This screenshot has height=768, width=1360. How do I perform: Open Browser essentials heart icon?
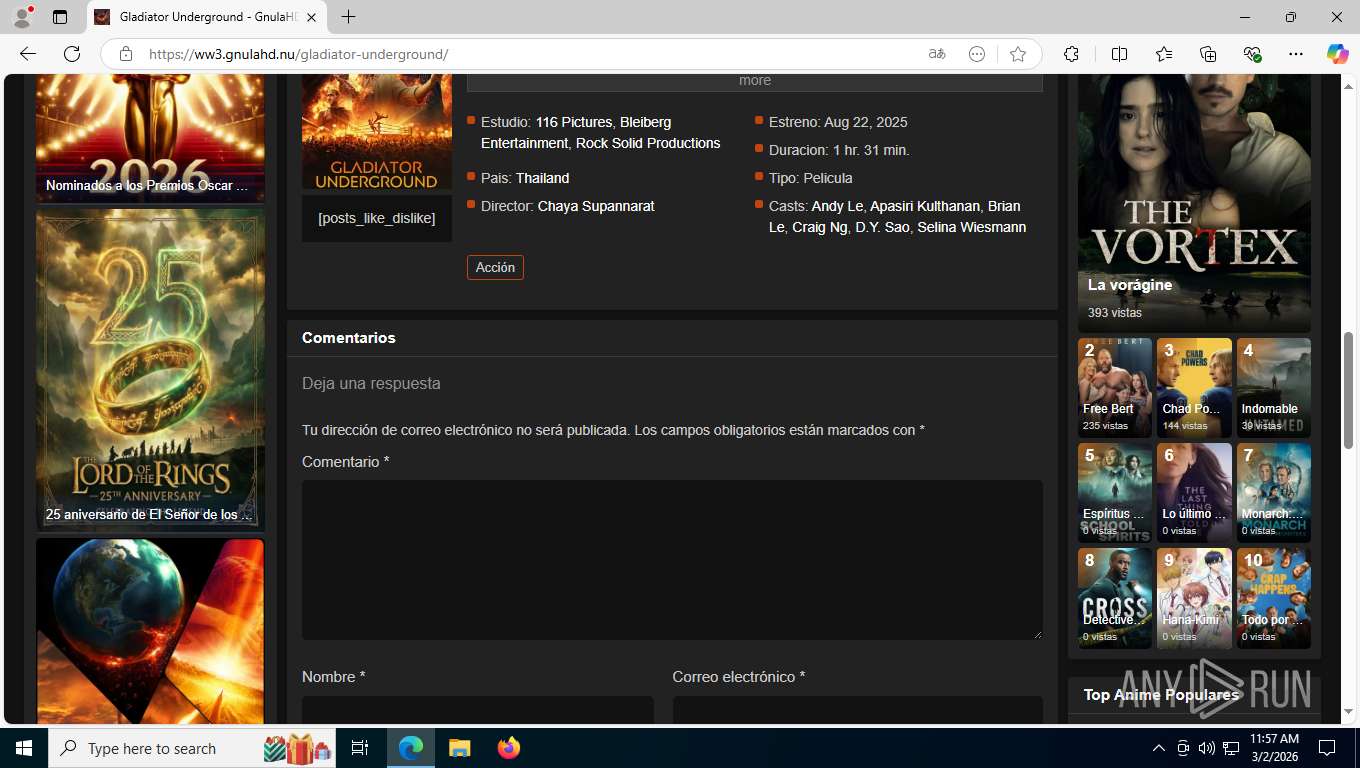[x=1252, y=54]
